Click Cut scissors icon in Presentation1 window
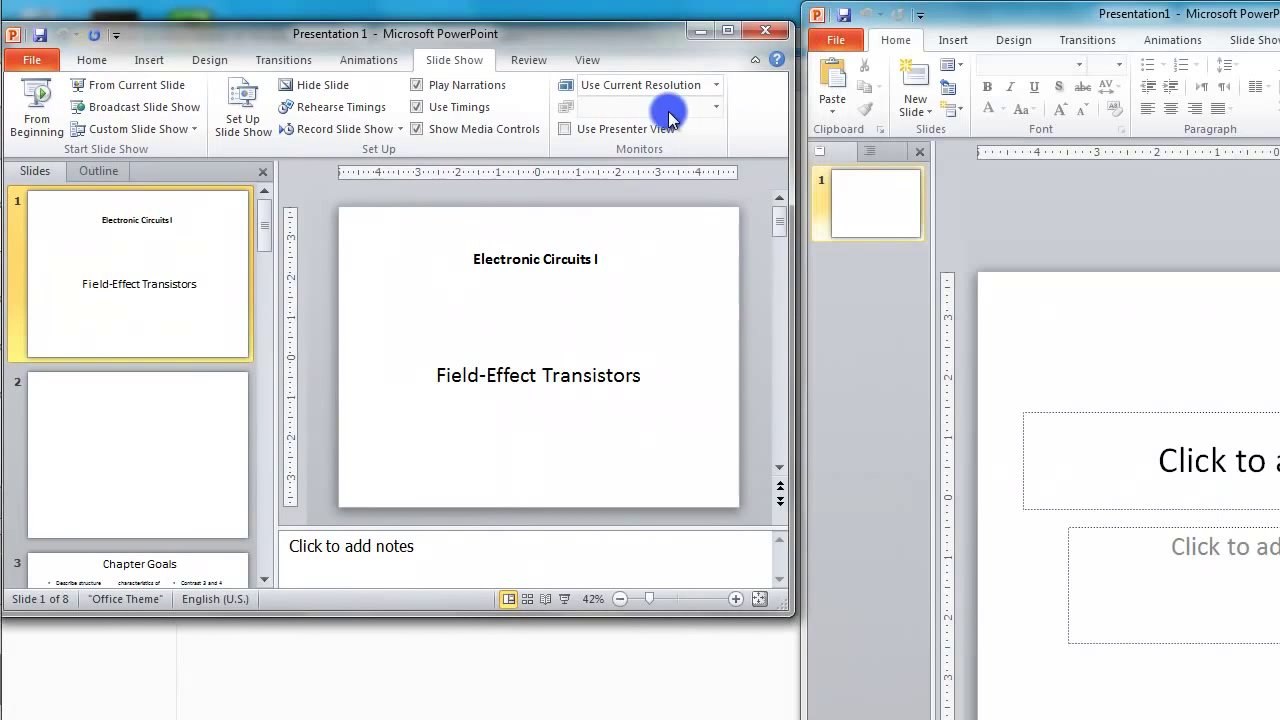Image resolution: width=1280 pixels, height=720 pixels. [x=864, y=65]
